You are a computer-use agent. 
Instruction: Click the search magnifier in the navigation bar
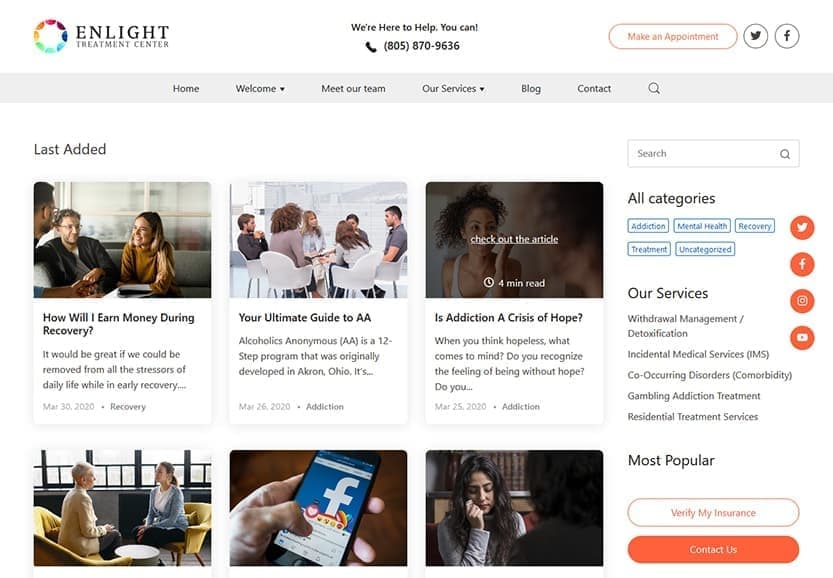pyautogui.click(x=654, y=88)
